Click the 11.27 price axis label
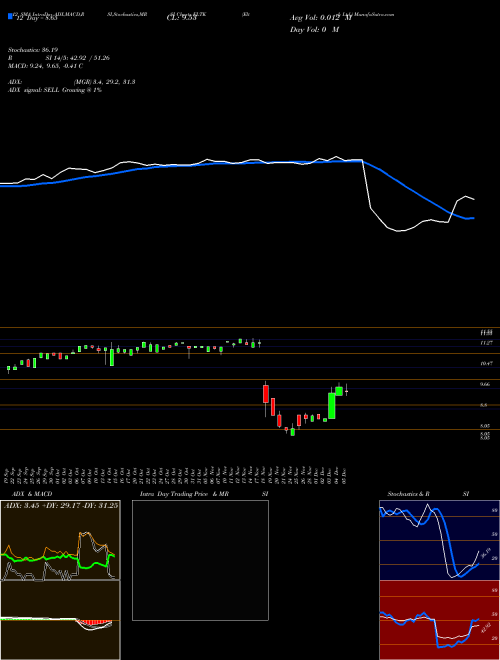Image resolution: width=500 pixels, height=660 pixels. [x=487, y=343]
